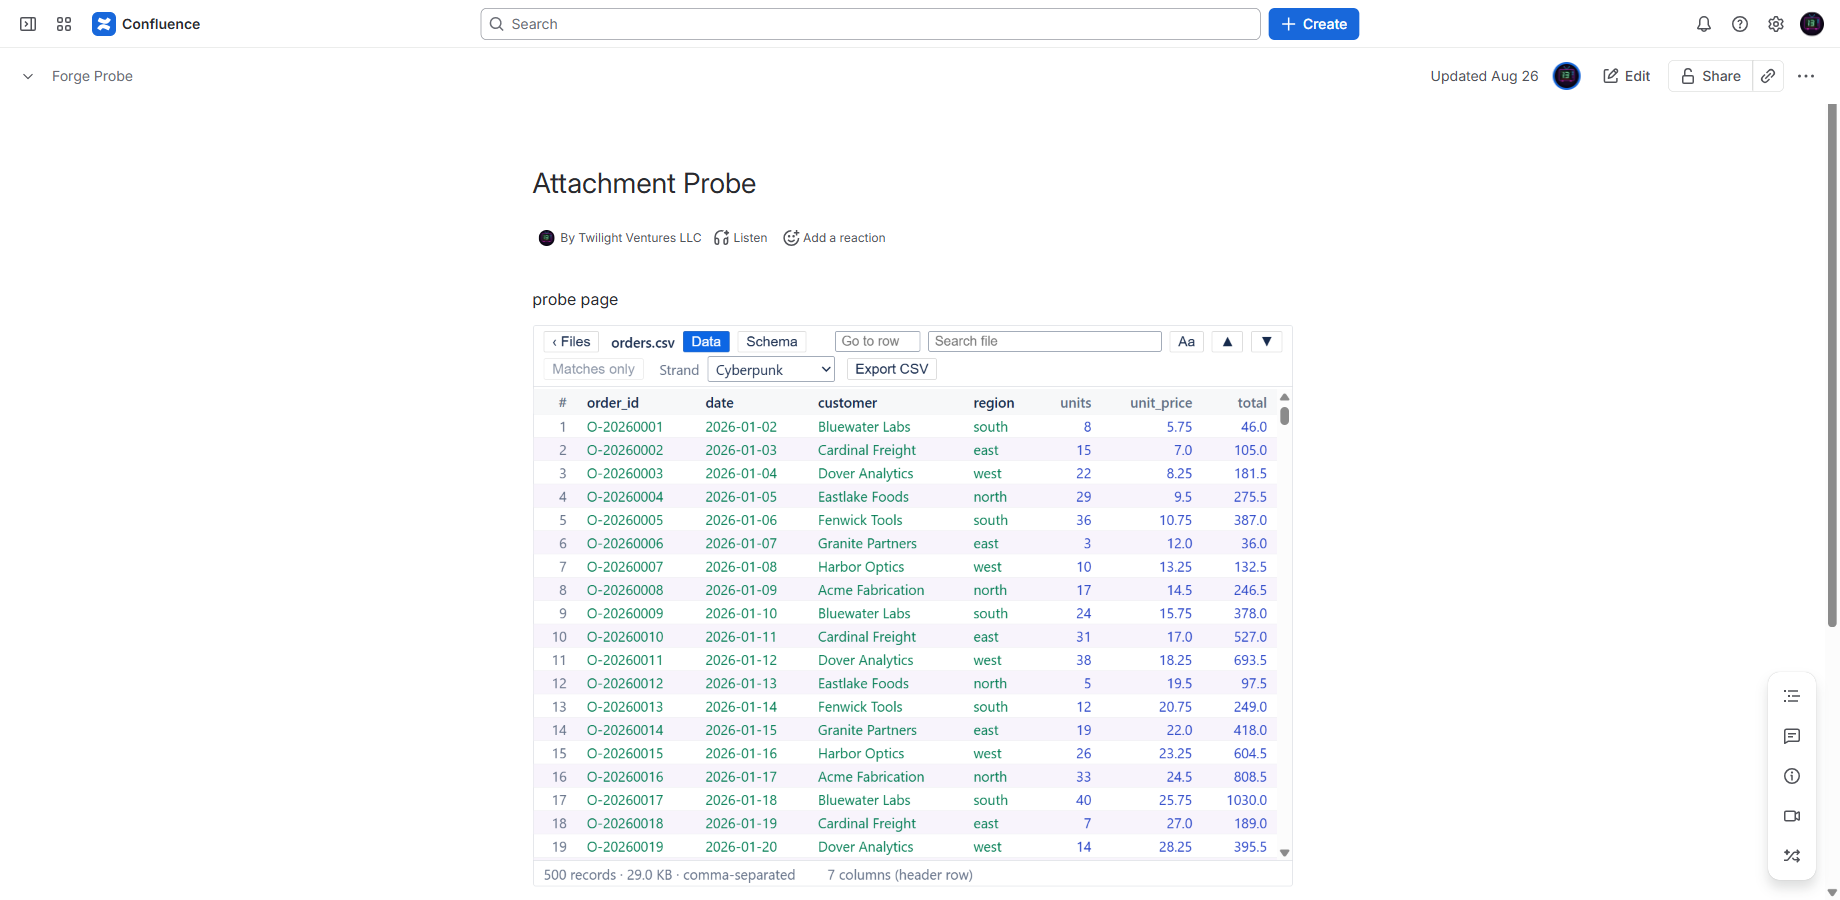Screen dimensions: 1840x900
Task: Click Export CSV button
Action: (x=892, y=369)
